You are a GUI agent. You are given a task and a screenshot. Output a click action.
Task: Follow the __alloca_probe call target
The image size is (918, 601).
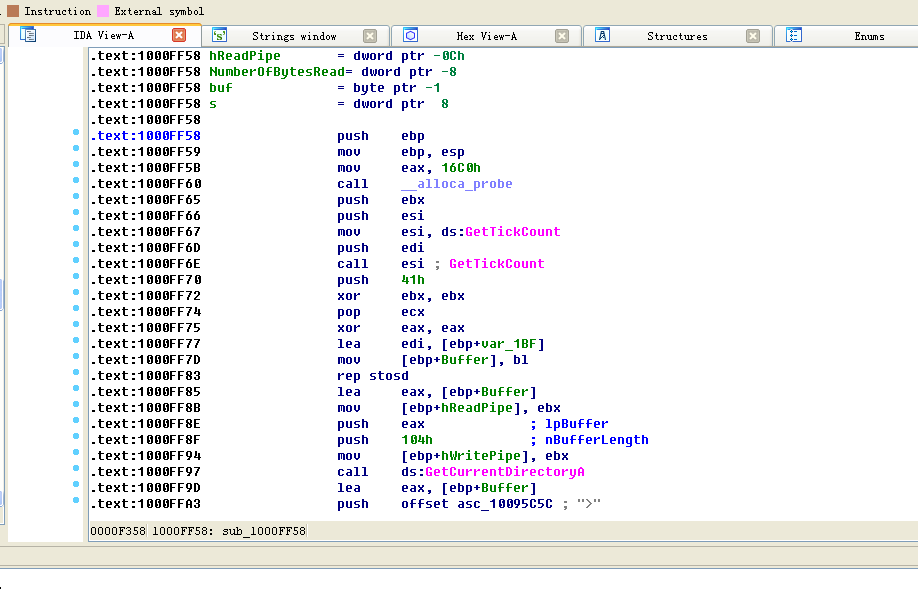[457, 184]
